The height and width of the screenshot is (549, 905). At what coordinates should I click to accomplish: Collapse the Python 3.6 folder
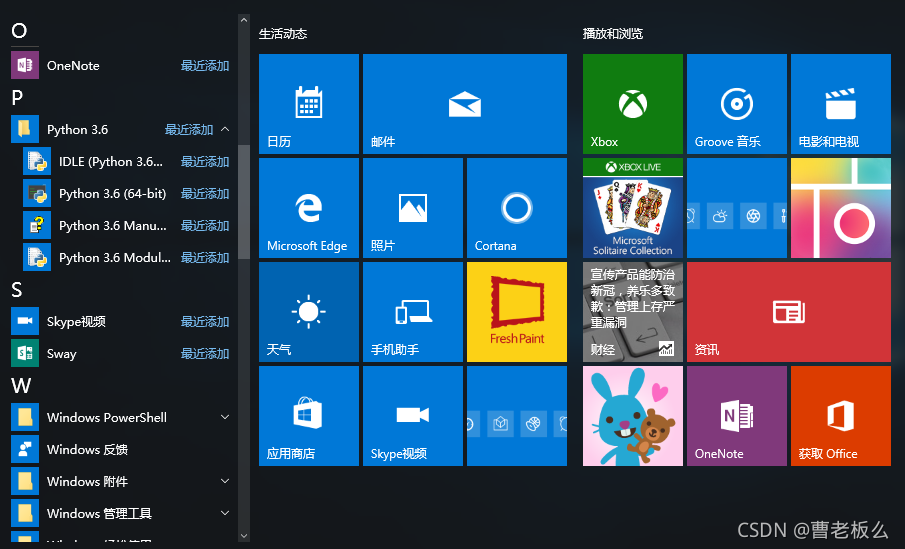pyautogui.click(x=225, y=129)
